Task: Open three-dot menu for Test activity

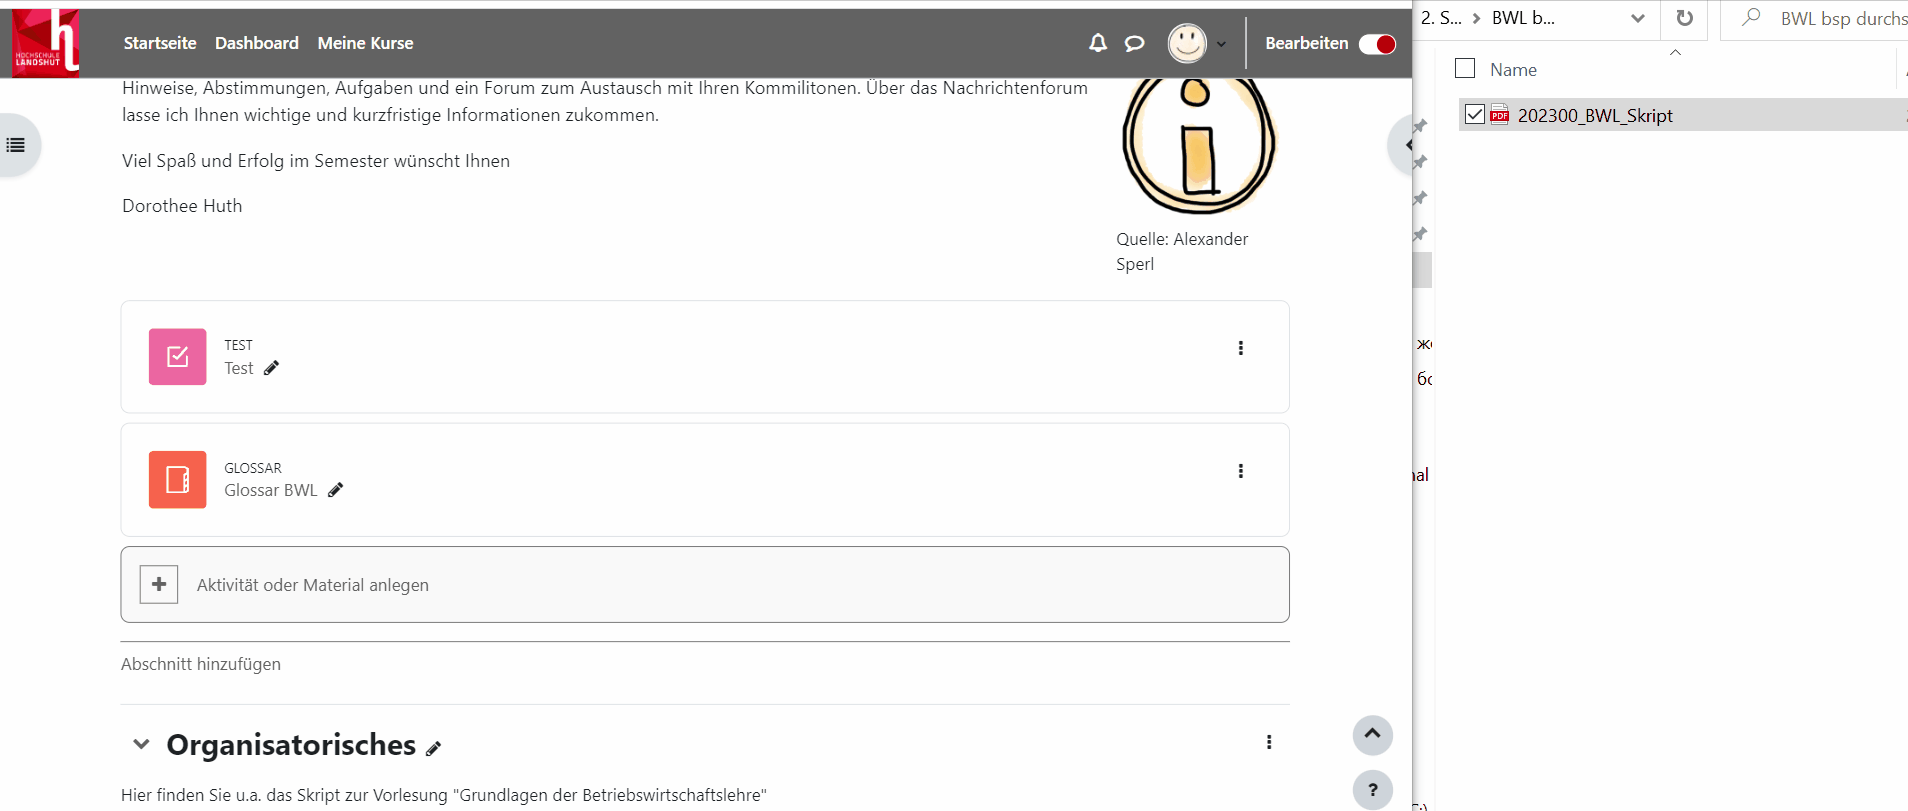Action: [1240, 348]
